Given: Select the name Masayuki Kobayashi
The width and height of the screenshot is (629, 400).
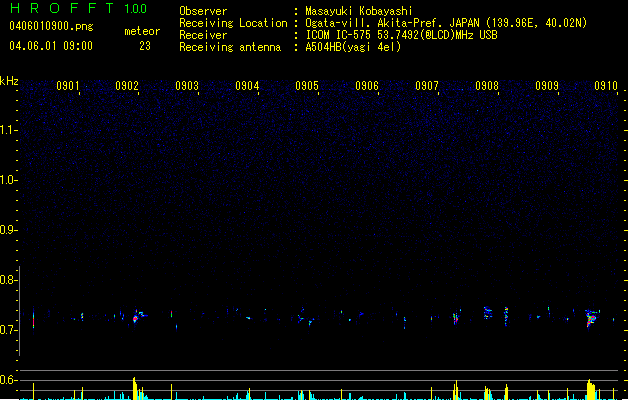Looking at the screenshot, I should click(x=359, y=11).
